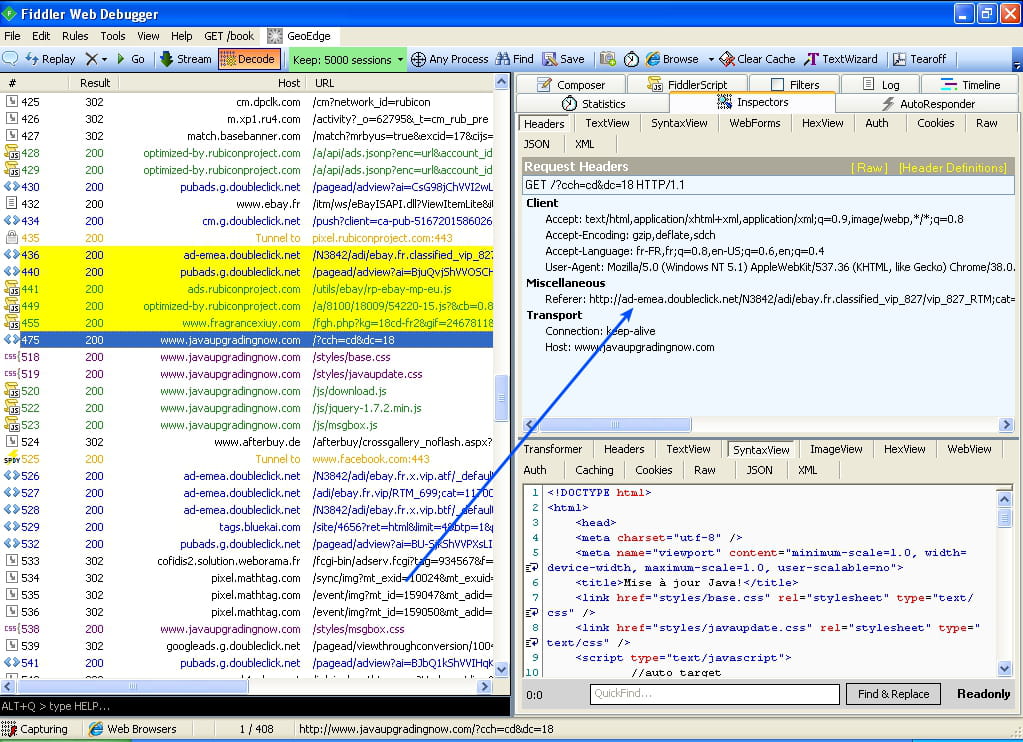Open the Web Browsers process filter
Screen dimensions: 1023x742
(132, 729)
